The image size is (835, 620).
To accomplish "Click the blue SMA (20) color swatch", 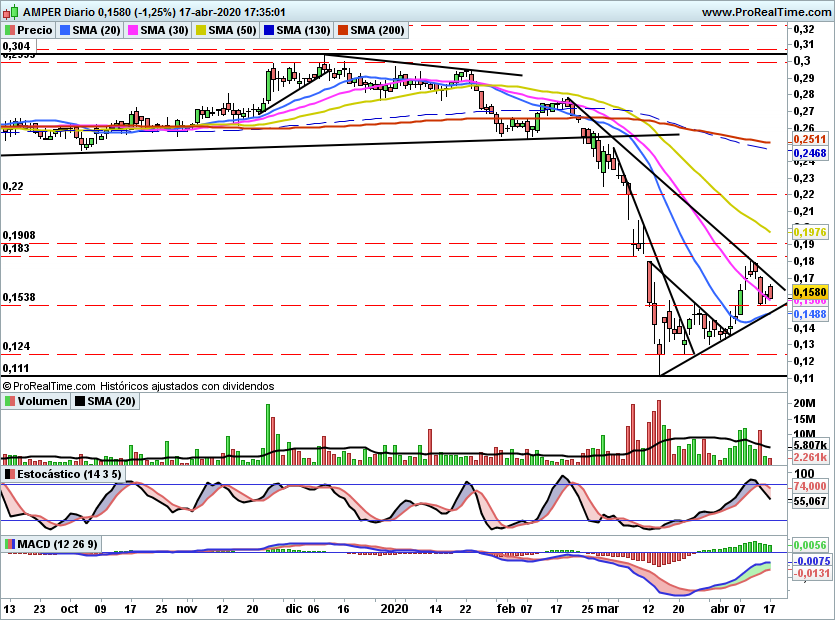I will point(65,30).
